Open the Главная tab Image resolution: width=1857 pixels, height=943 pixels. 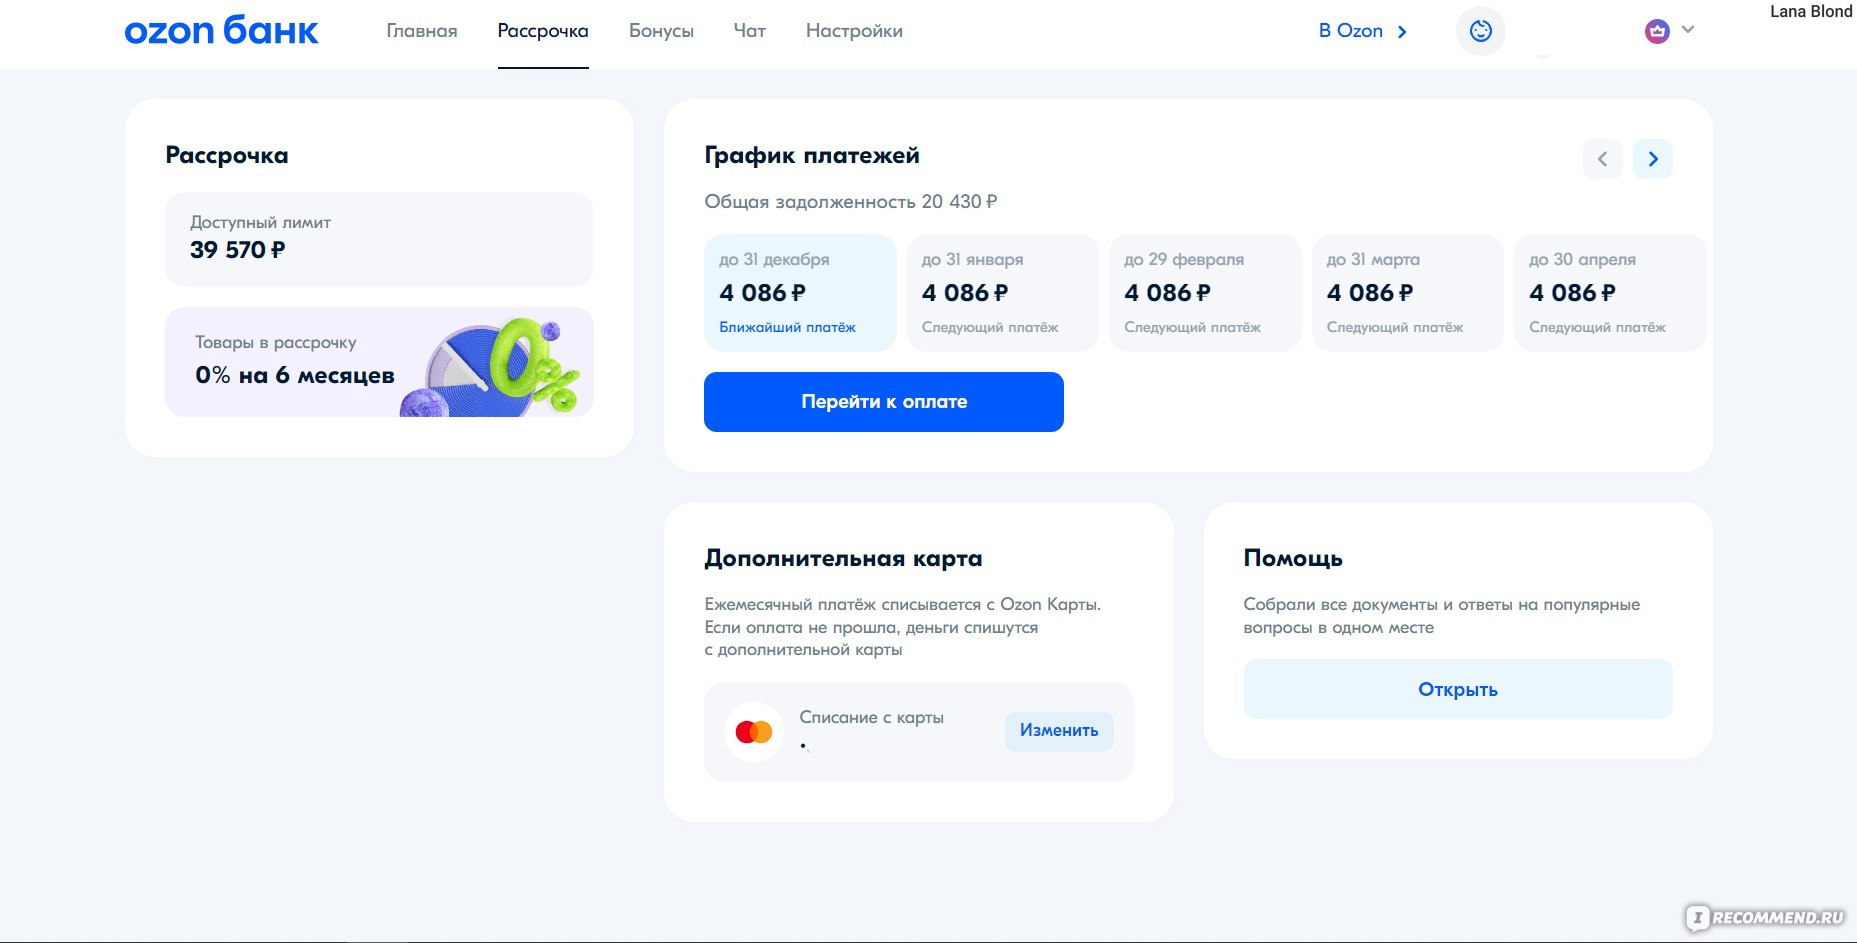(422, 31)
